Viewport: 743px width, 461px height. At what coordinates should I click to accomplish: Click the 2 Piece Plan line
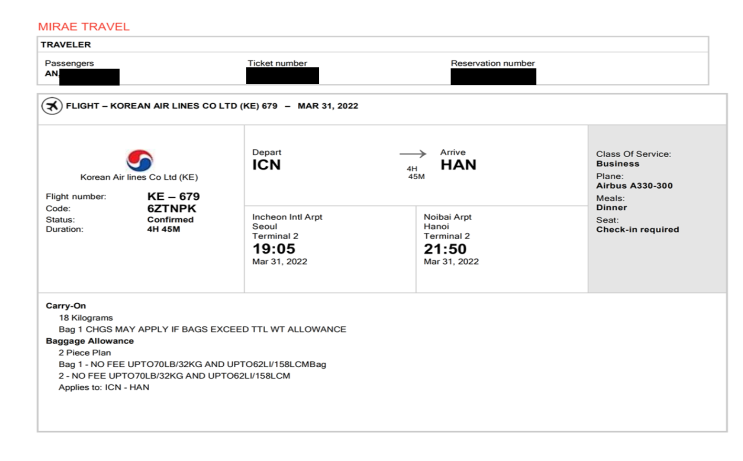click(85, 353)
